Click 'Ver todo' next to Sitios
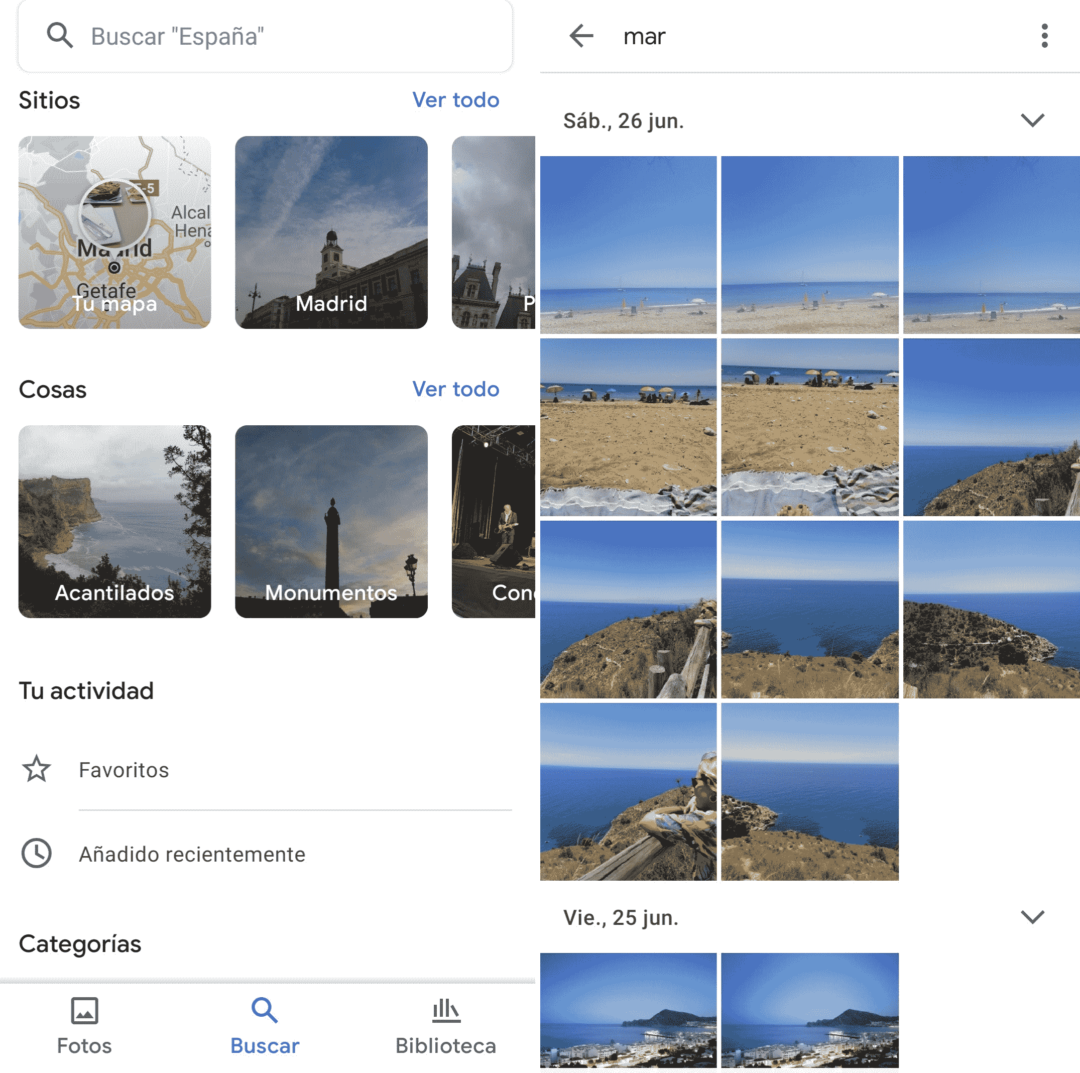The height and width of the screenshot is (1073, 1080). click(456, 99)
